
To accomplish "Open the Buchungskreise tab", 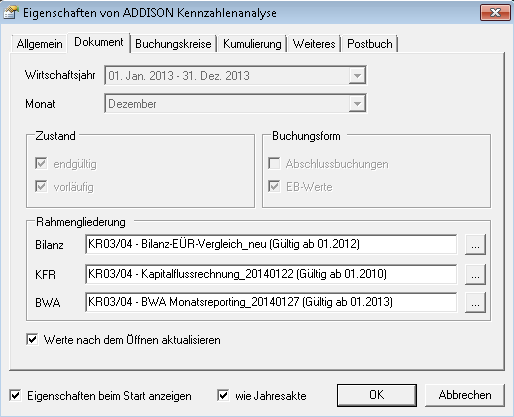I will point(173,44).
